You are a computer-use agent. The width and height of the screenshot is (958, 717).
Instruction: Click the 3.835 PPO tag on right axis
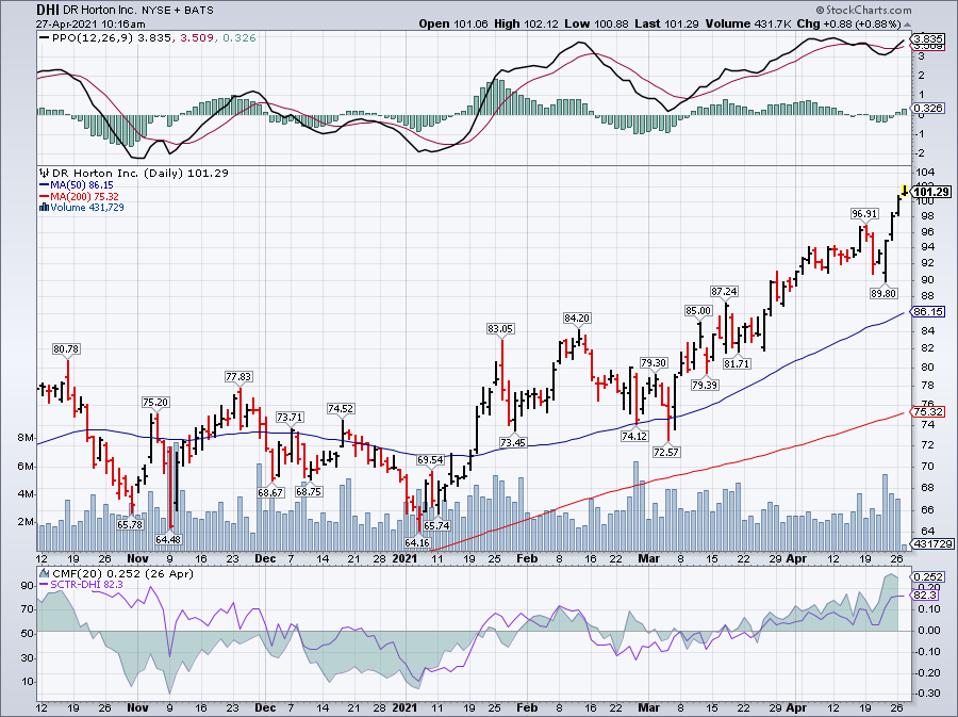click(929, 37)
